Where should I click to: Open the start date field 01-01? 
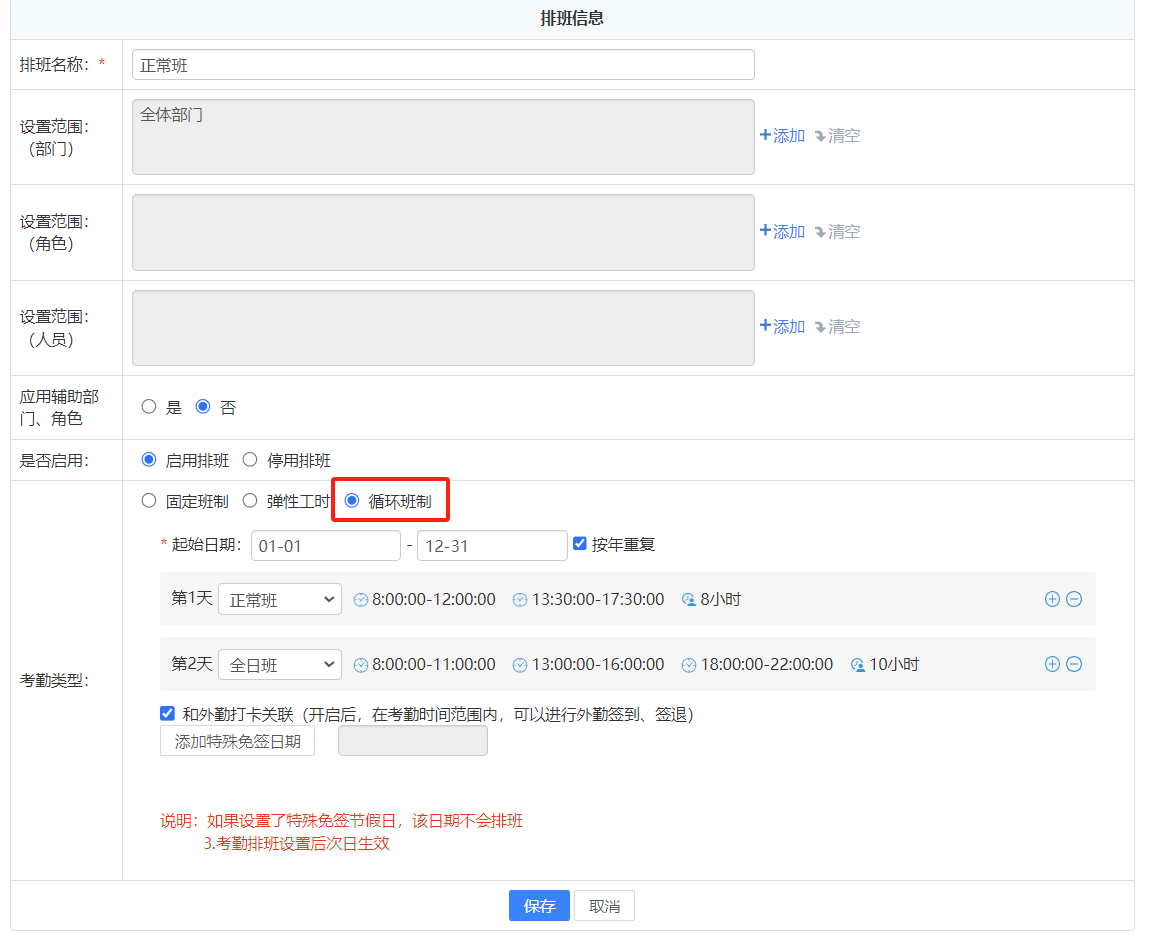coord(325,546)
